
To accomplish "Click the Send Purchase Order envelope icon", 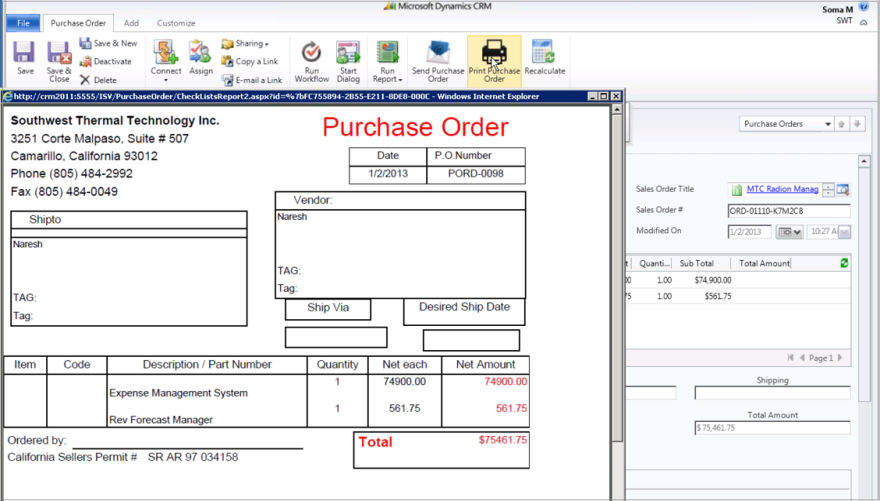I will coord(438,53).
